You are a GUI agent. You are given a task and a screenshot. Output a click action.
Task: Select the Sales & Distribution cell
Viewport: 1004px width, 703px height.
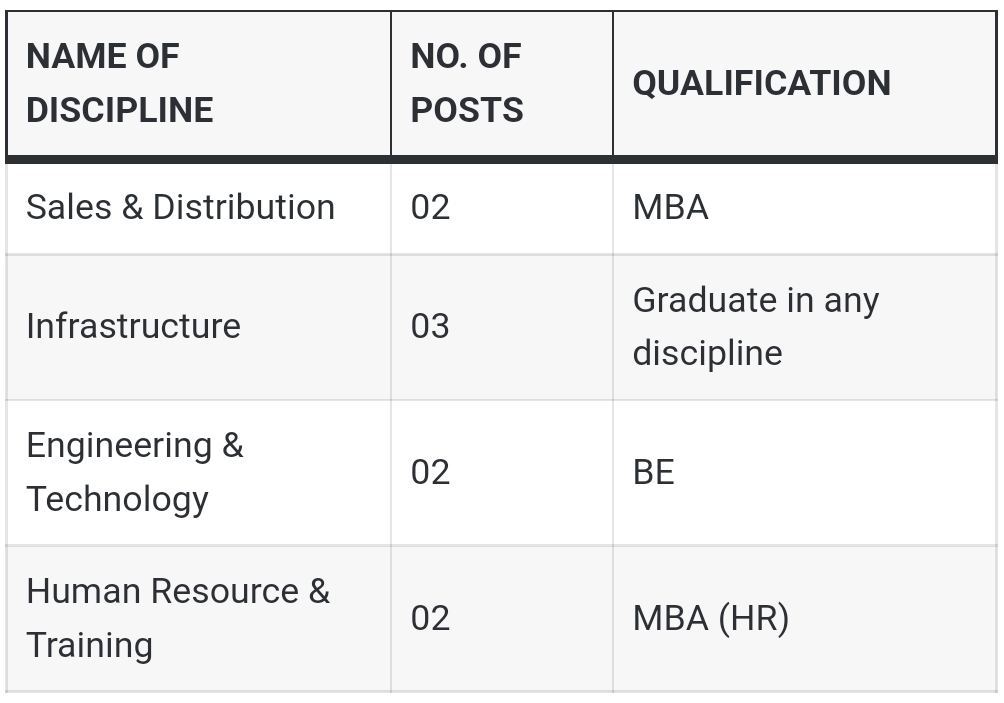pos(180,207)
